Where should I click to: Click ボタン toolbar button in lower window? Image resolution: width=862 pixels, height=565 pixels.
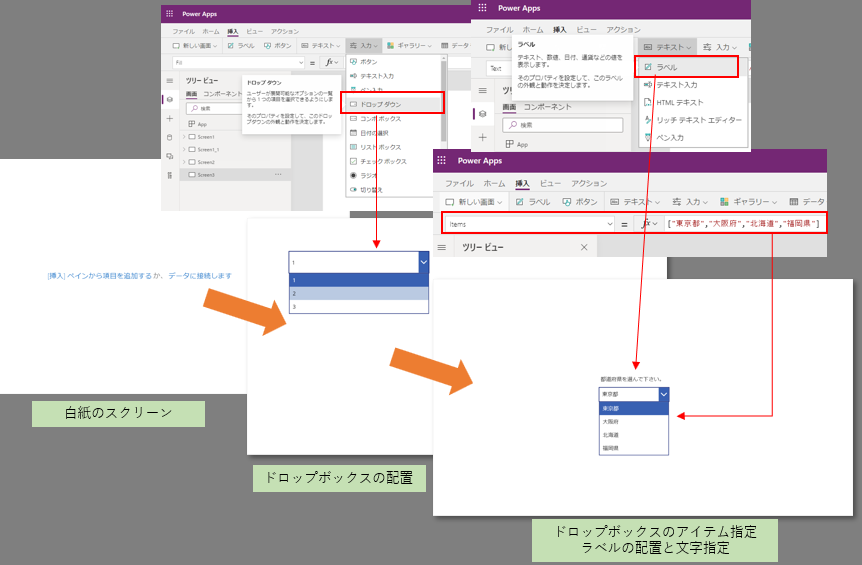(x=579, y=202)
